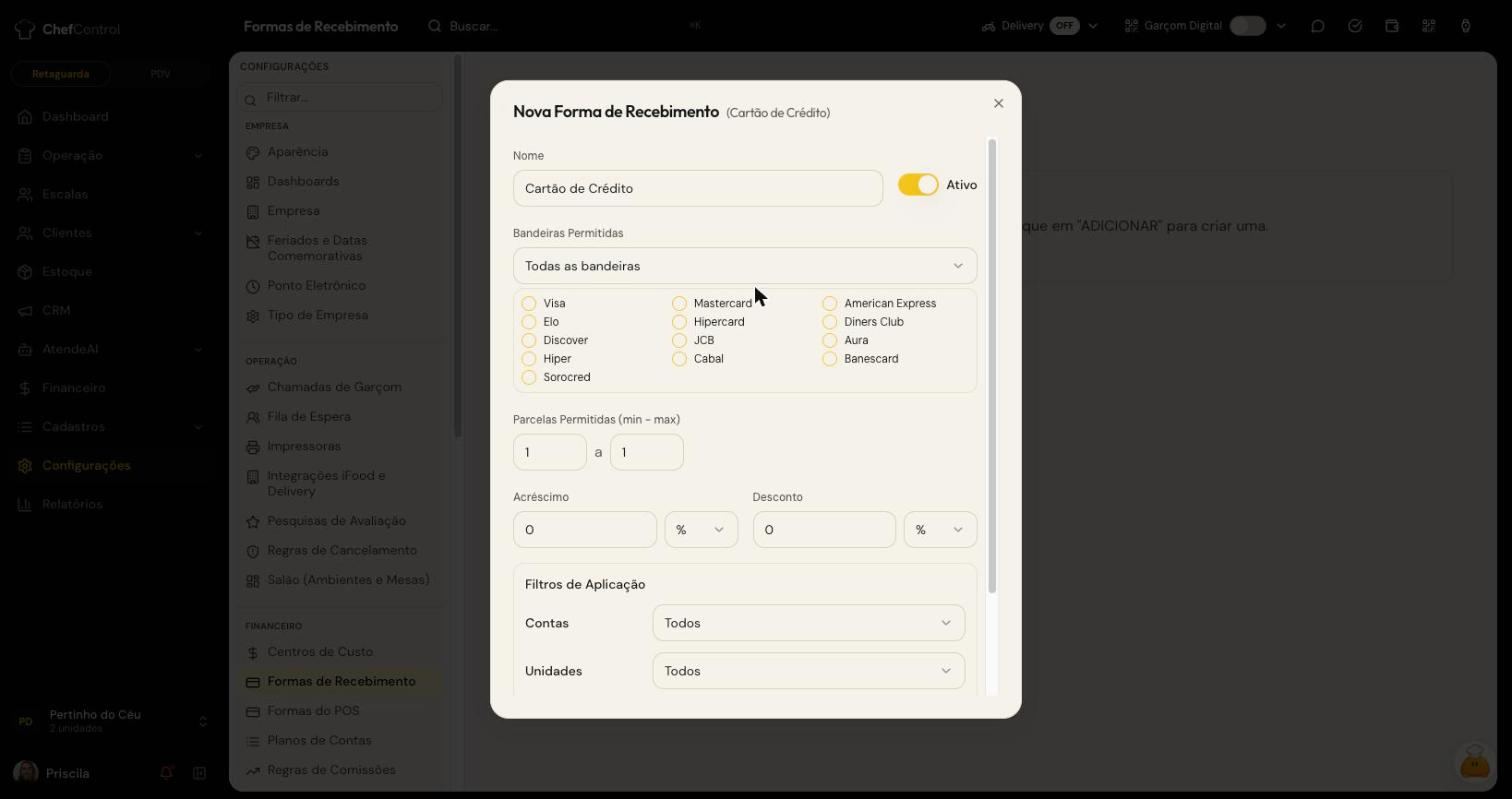The width and height of the screenshot is (1512, 799).
Task: Open the QR code icon in header
Action: (x=1429, y=26)
